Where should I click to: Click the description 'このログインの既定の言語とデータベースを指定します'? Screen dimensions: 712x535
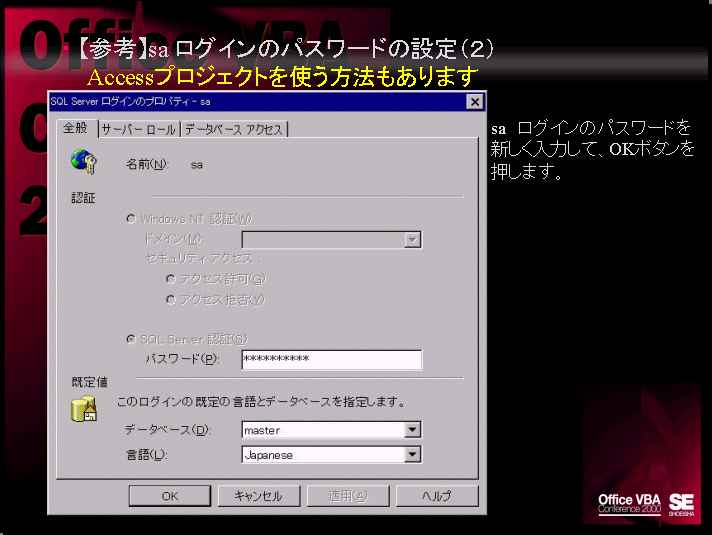[261, 402]
